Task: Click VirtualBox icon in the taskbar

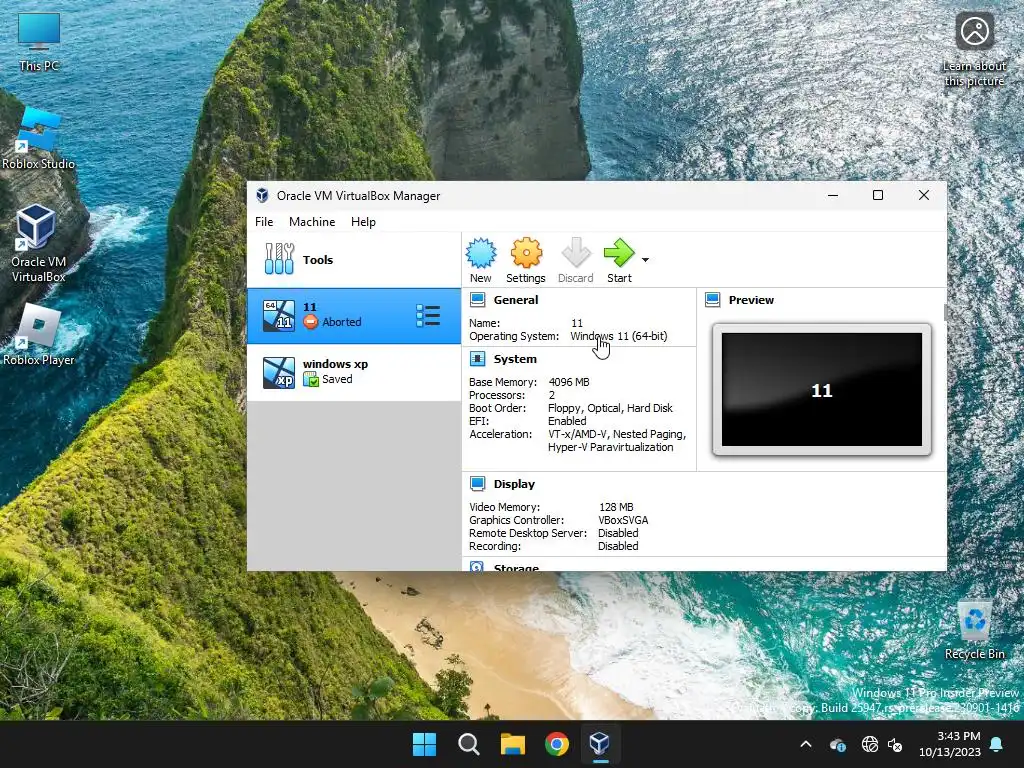Action: [x=600, y=744]
